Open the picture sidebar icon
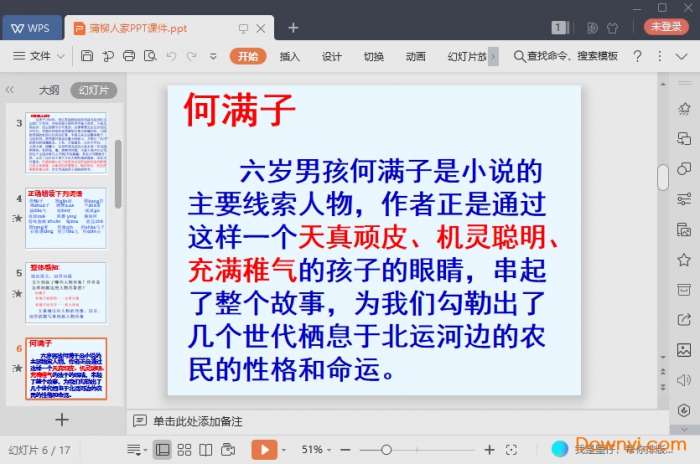This screenshot has height=464, width=700. click(x=684, y=350)
